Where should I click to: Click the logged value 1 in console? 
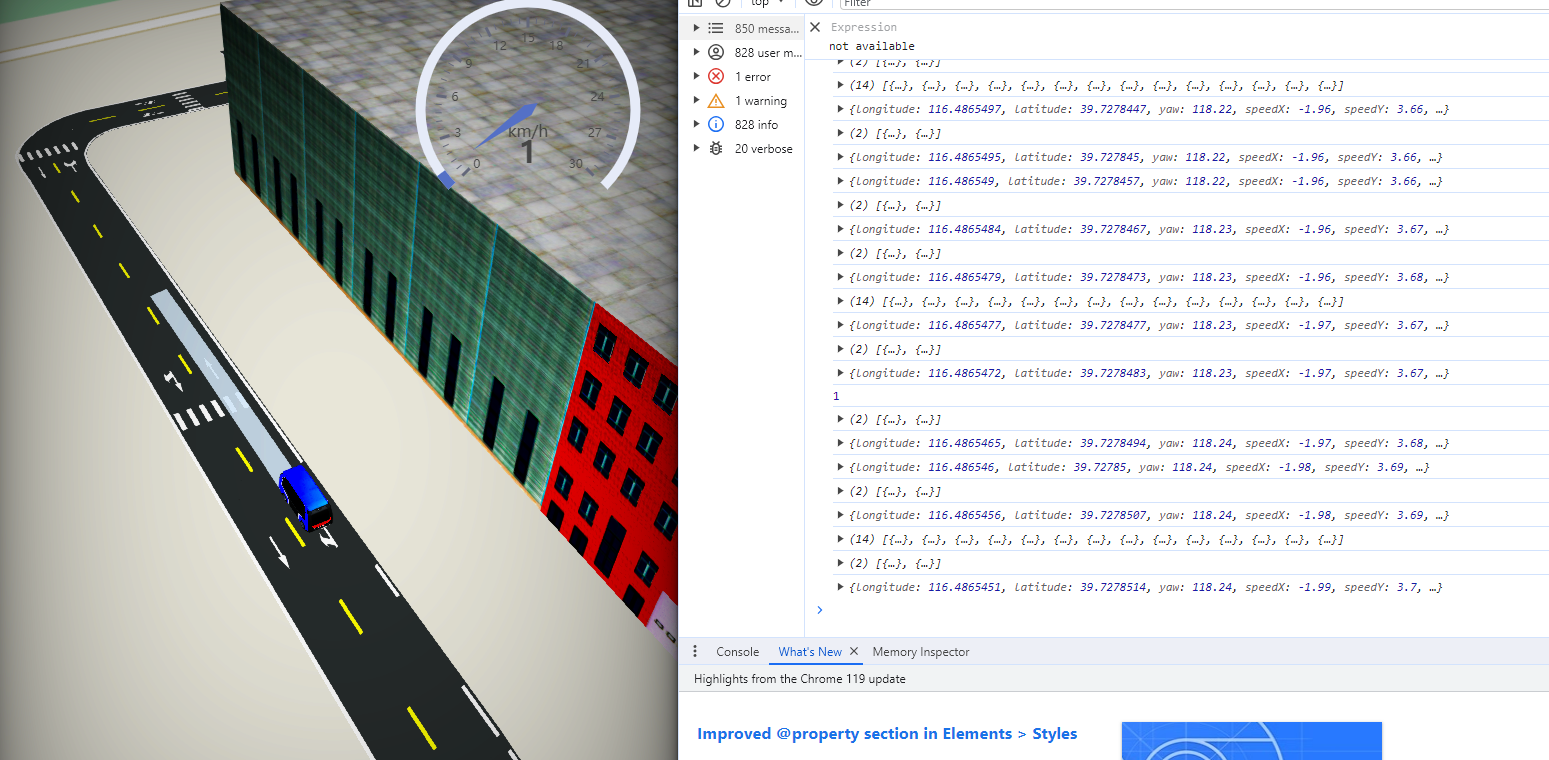click(x=836, y=396)
